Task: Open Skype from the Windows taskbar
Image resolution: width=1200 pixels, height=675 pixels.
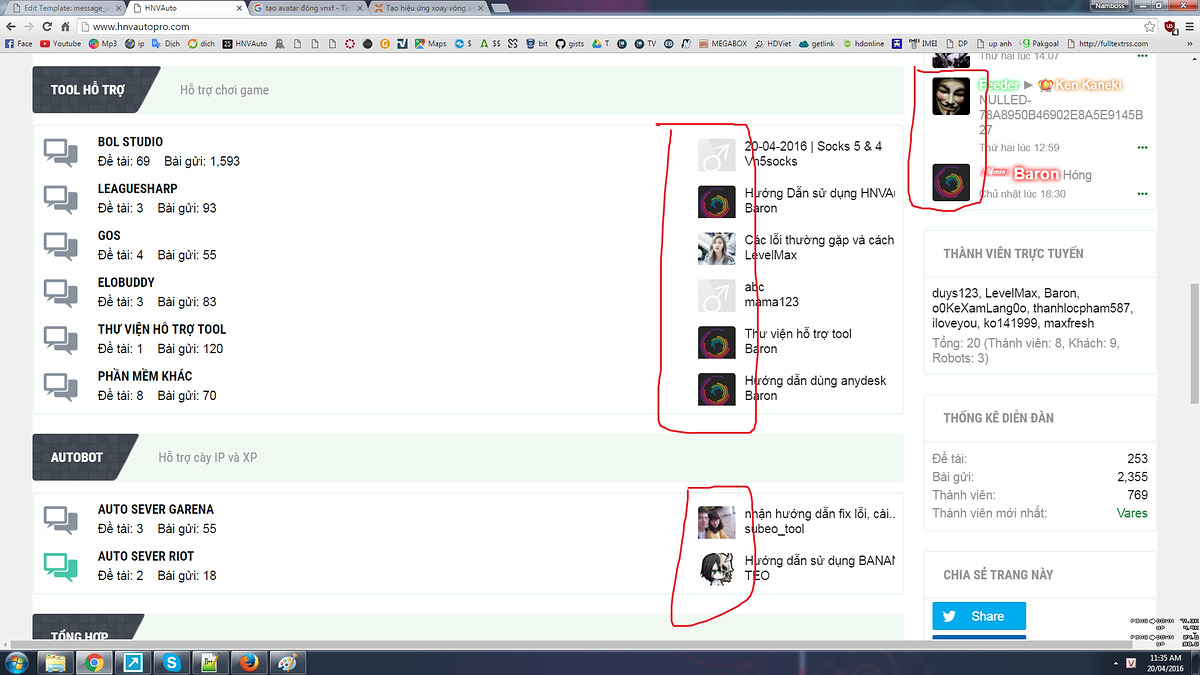Action: tap(172, 662)
